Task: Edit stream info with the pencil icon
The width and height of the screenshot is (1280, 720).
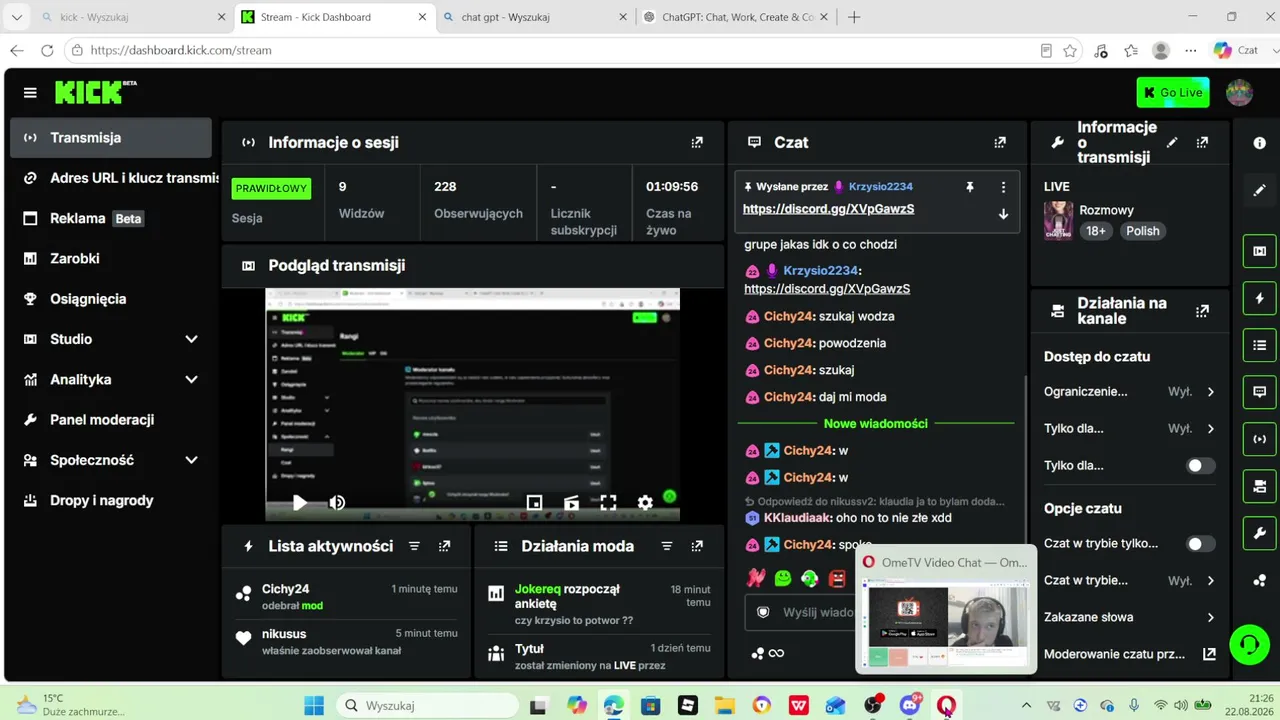Action: (x=1172, y=143)
